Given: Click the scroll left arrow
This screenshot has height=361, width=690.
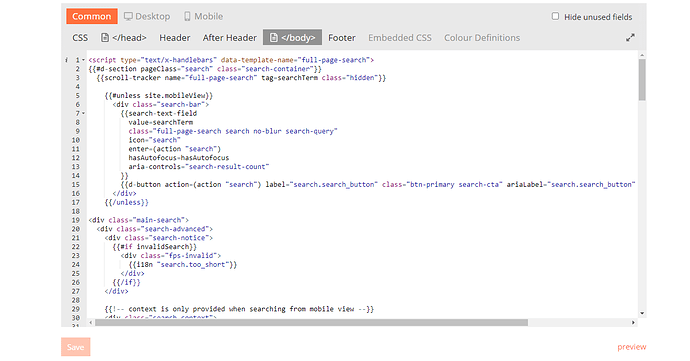Looking at the screenshot, I should [x=91, y=323].
